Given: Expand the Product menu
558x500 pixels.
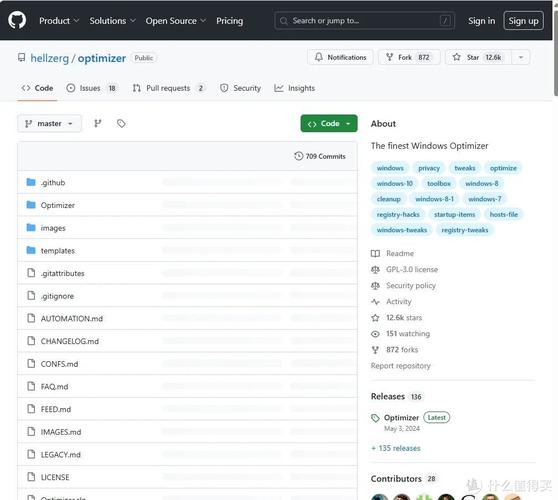Looking at the screenshot, I should (59, 21).
